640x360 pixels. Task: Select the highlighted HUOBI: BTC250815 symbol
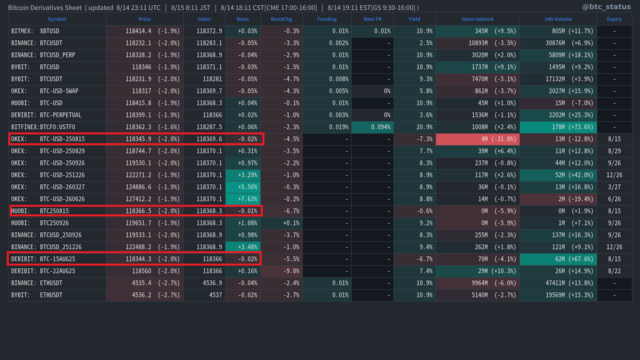40,211
